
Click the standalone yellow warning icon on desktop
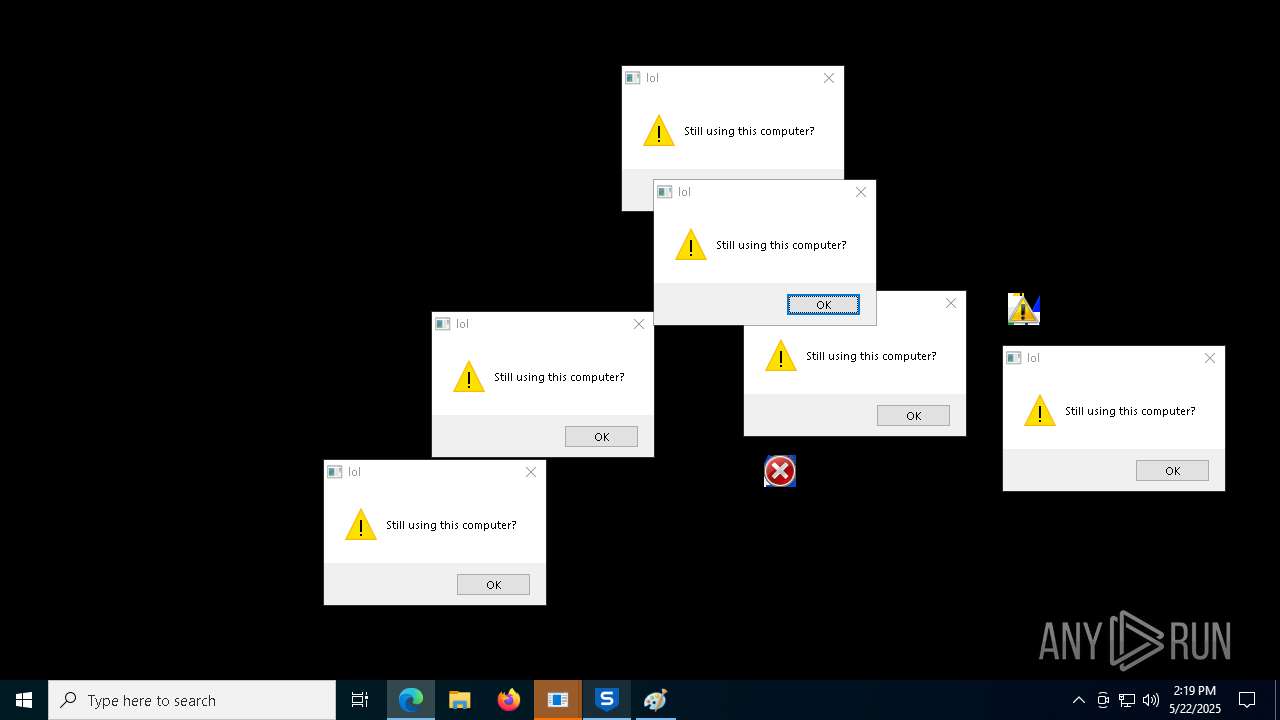tap(1024, 309)
